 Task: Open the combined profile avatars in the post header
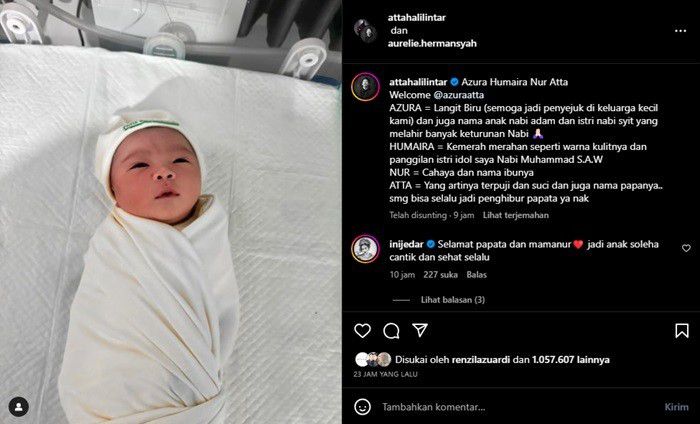pos(366,31)
